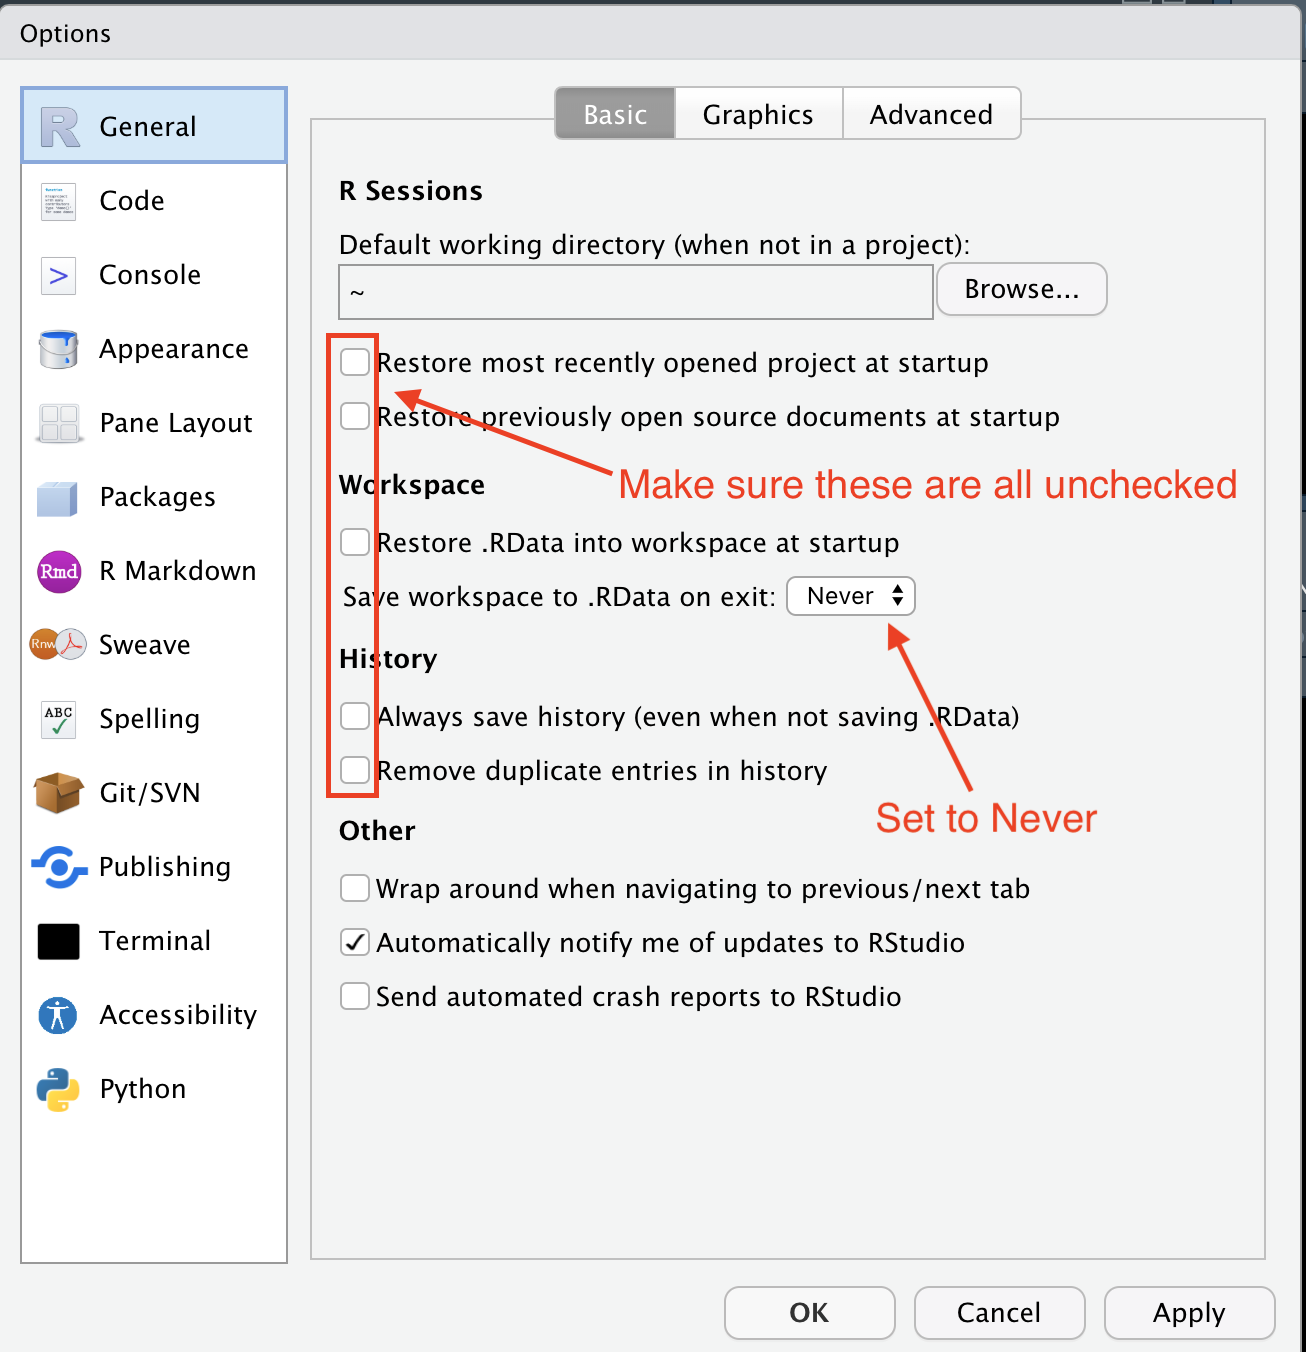
Task: Enable Restore most recently opened project
Action: click(x=355, y=362)
